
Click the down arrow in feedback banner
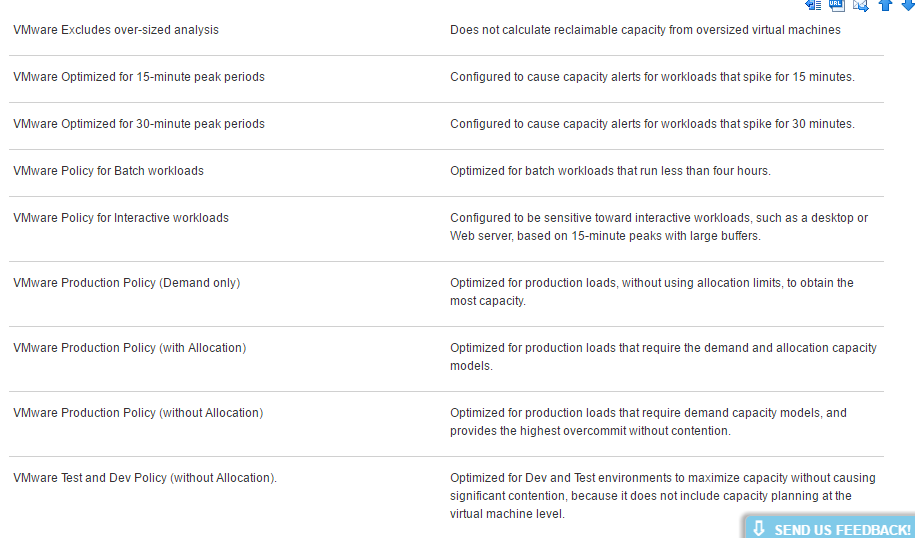pos(759,528)
